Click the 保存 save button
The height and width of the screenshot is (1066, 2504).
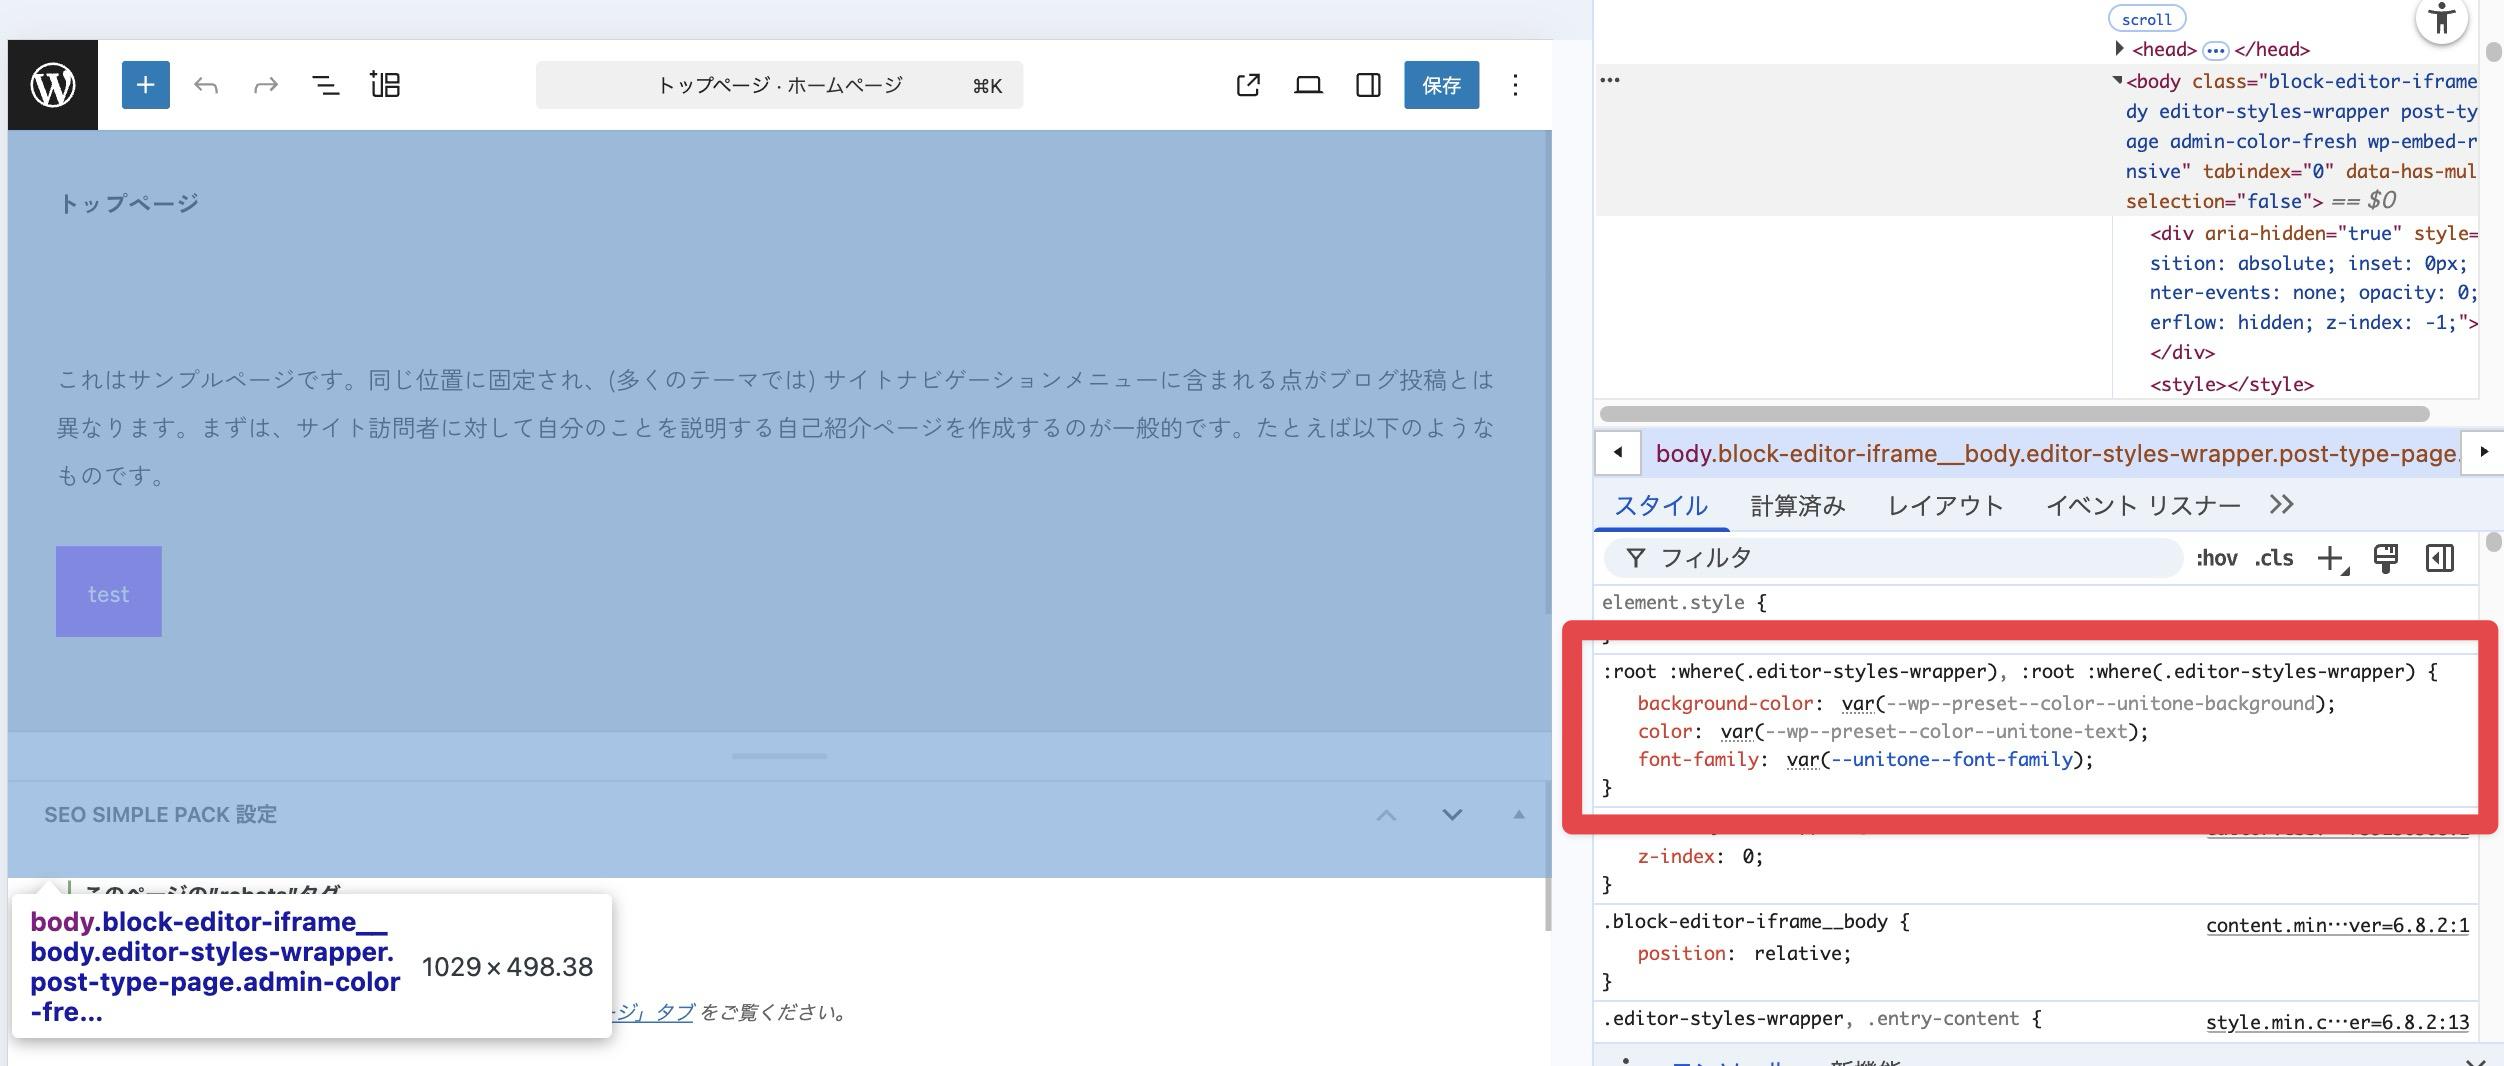(x=1441, y=85)
